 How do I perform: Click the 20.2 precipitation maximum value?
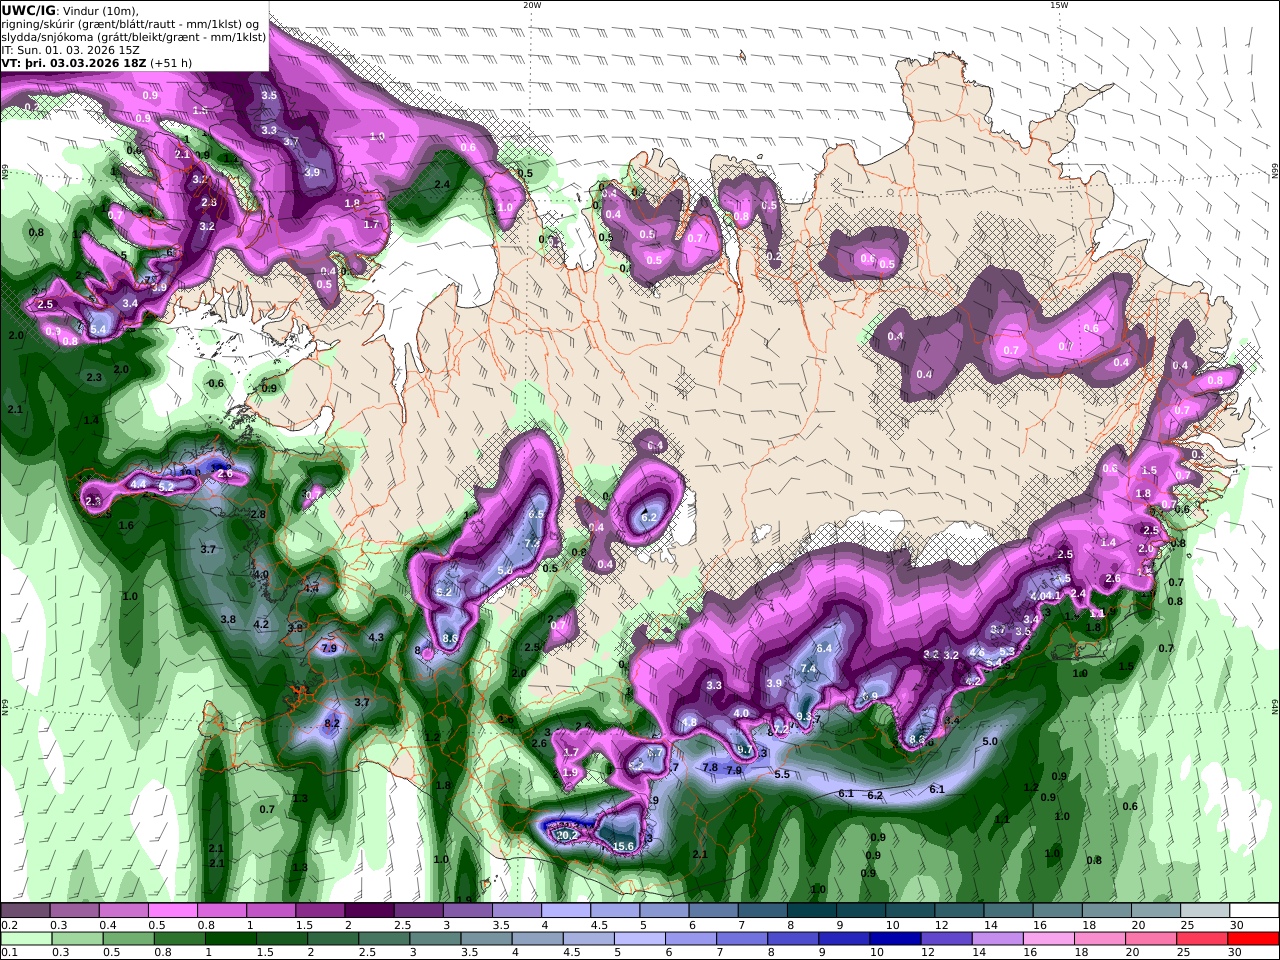(x=566, y=834)
